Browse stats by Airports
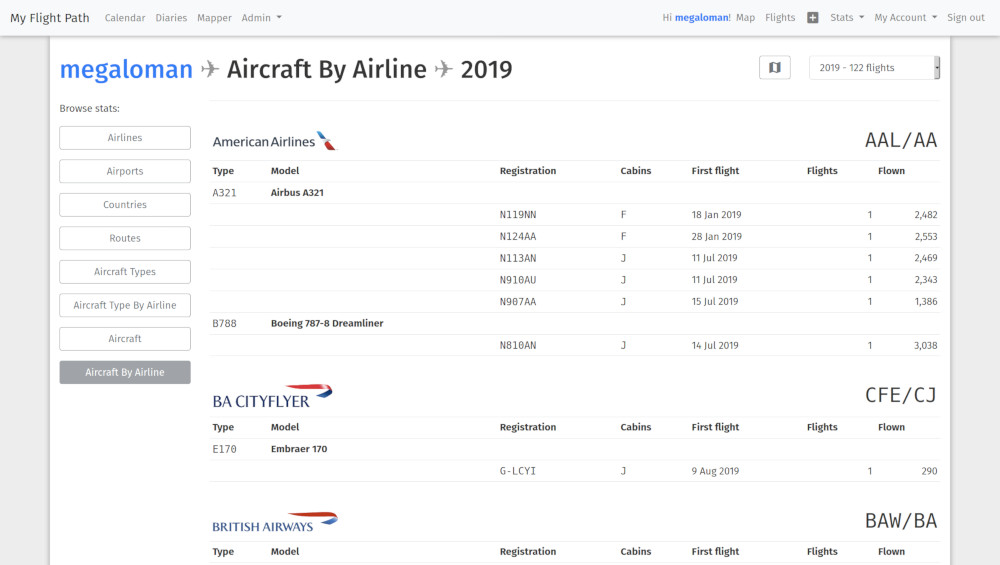1000x565 pixels. pyautogui.click(x=125, y=171)
